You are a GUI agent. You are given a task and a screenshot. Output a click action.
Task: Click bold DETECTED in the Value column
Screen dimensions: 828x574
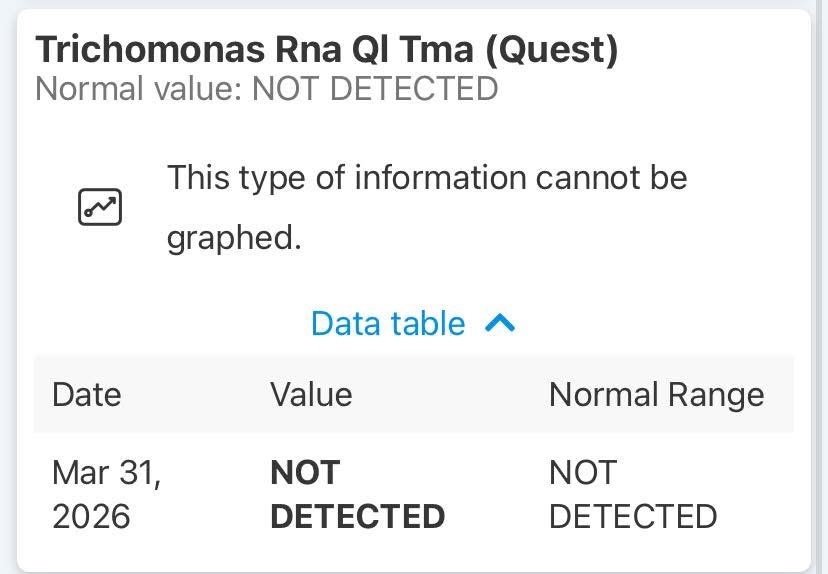pos(358,516)
